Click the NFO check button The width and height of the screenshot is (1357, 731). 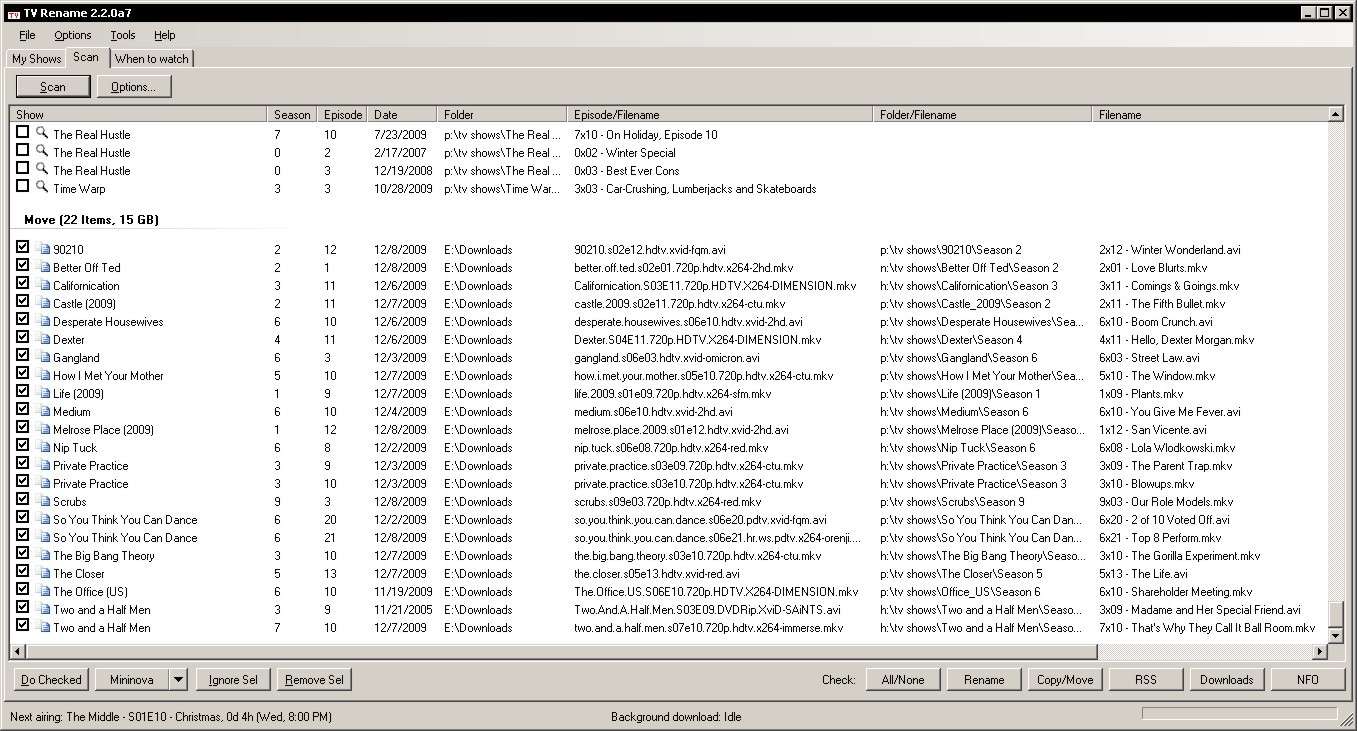coord(1308,680)
